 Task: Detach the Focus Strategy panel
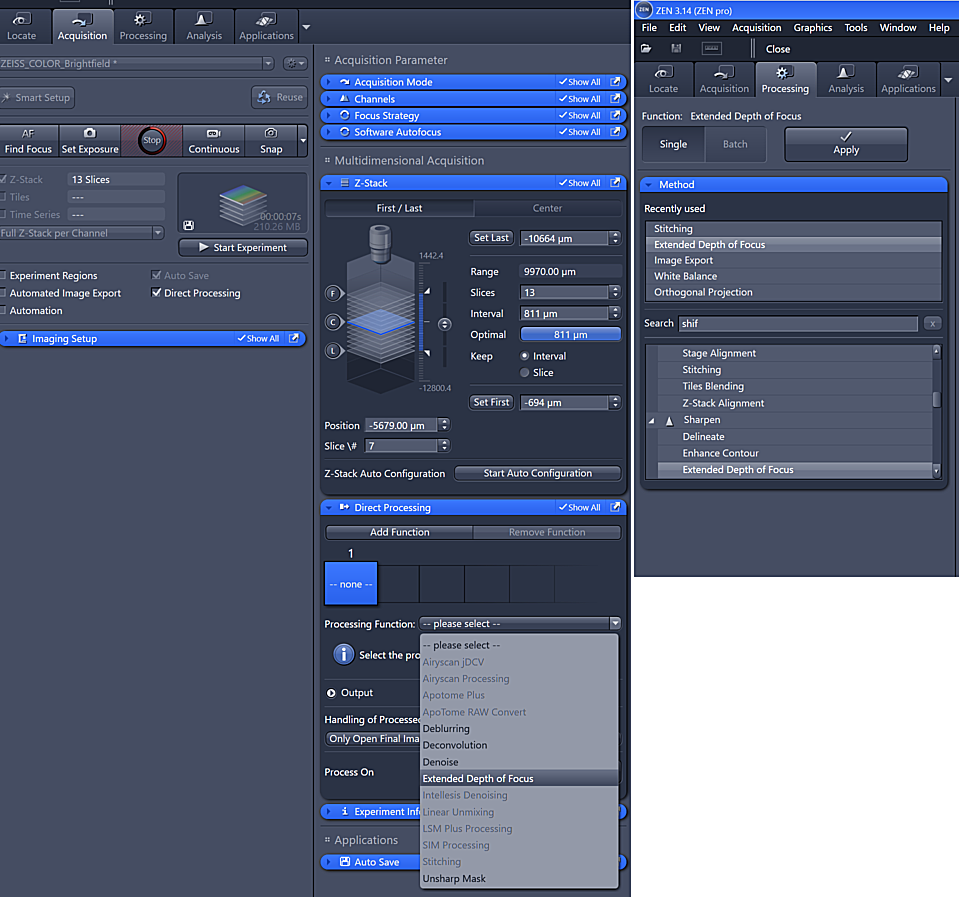[615, 115]
